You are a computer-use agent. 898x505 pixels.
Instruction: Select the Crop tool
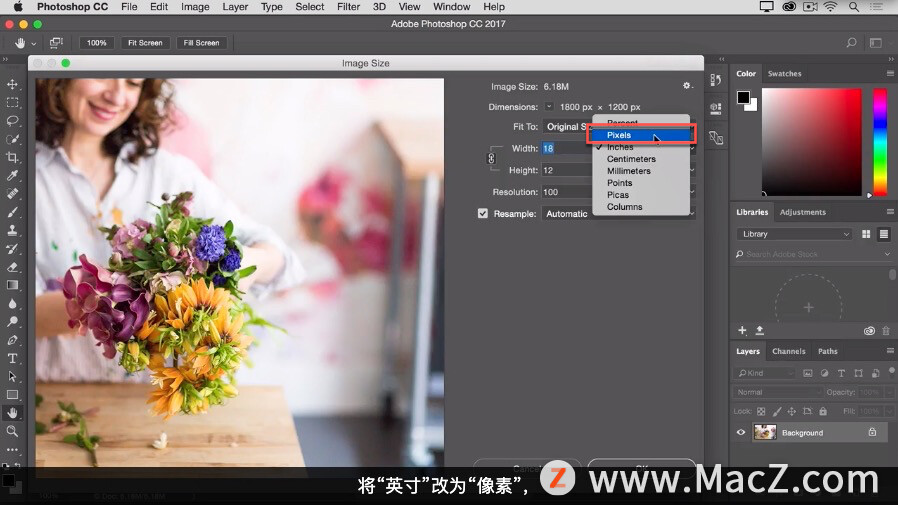point(12,157)
